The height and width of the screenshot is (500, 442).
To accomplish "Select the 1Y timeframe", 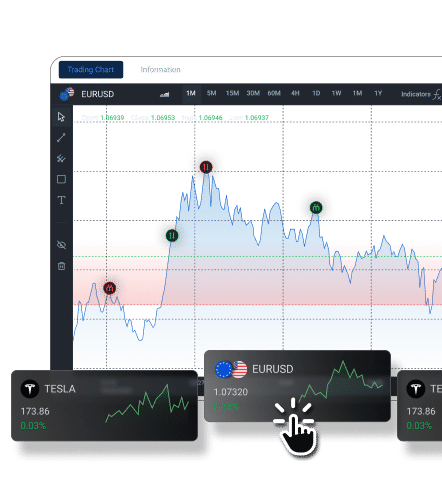I will click(x=378, y=93).
